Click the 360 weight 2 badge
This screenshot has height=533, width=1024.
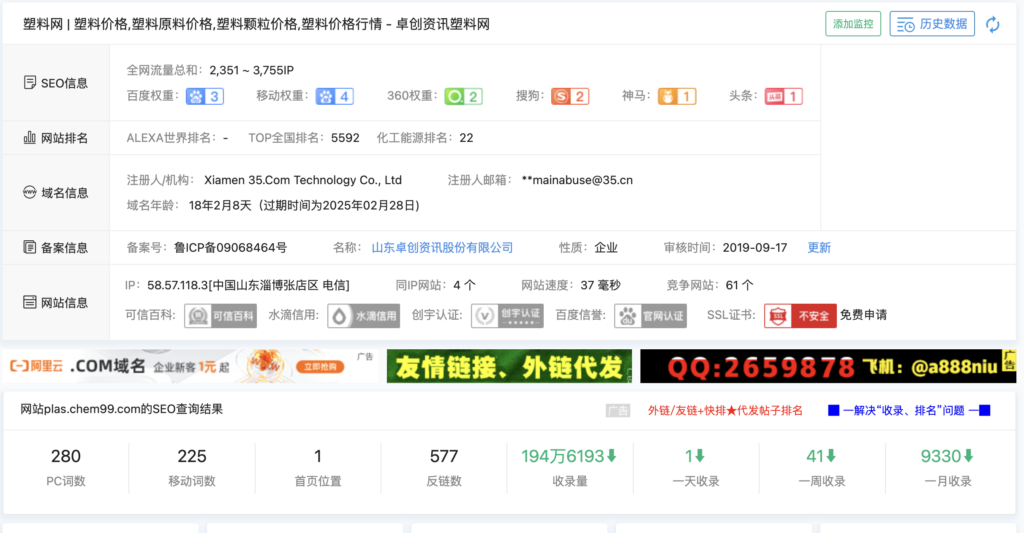[463, 97]
